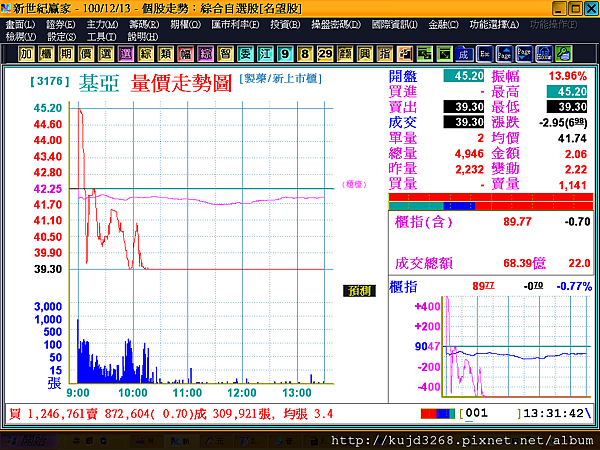Image resolution: width=600 pixels, height=450 pixels.
Task: Click the 價 price toolbar button
Action: (86, 54)
